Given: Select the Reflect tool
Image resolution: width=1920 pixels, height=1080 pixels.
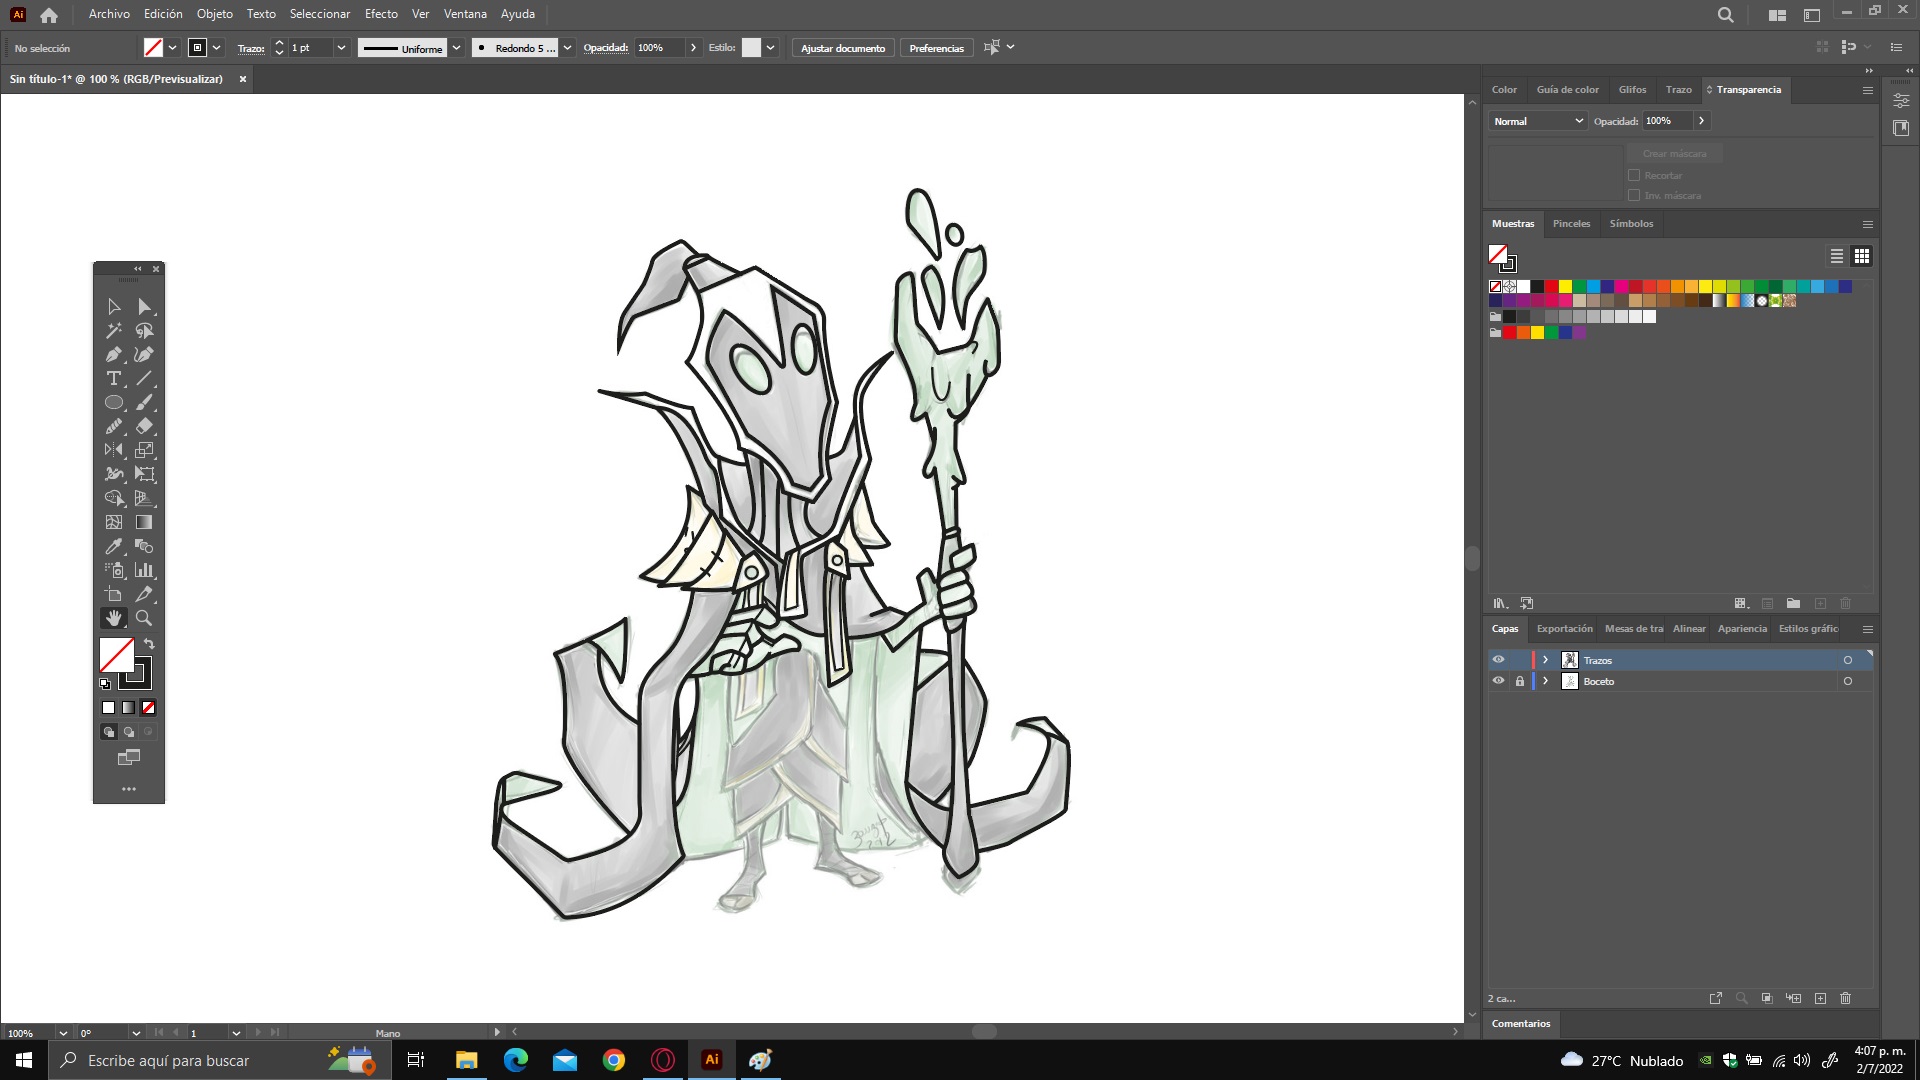Looking at the screenshot, I should click(x=114, y=451).
